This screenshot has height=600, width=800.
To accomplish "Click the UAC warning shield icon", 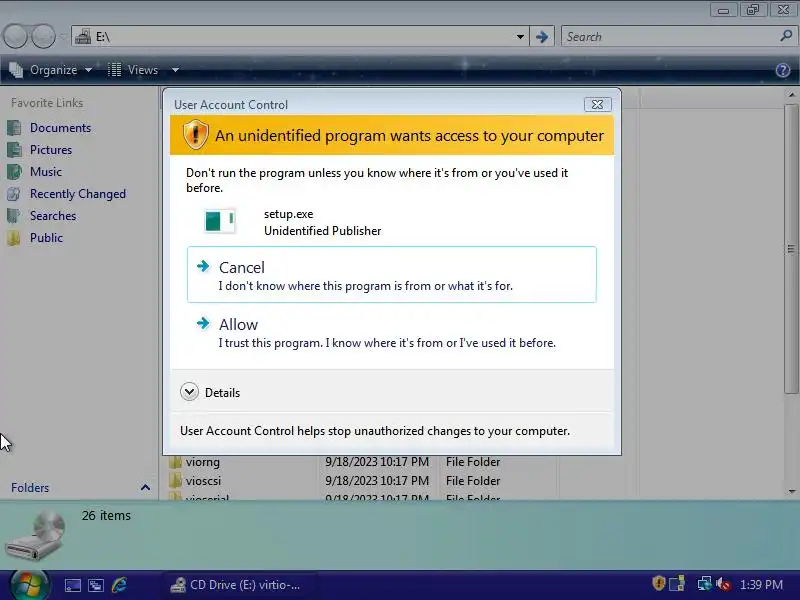I will coord(195,135).
